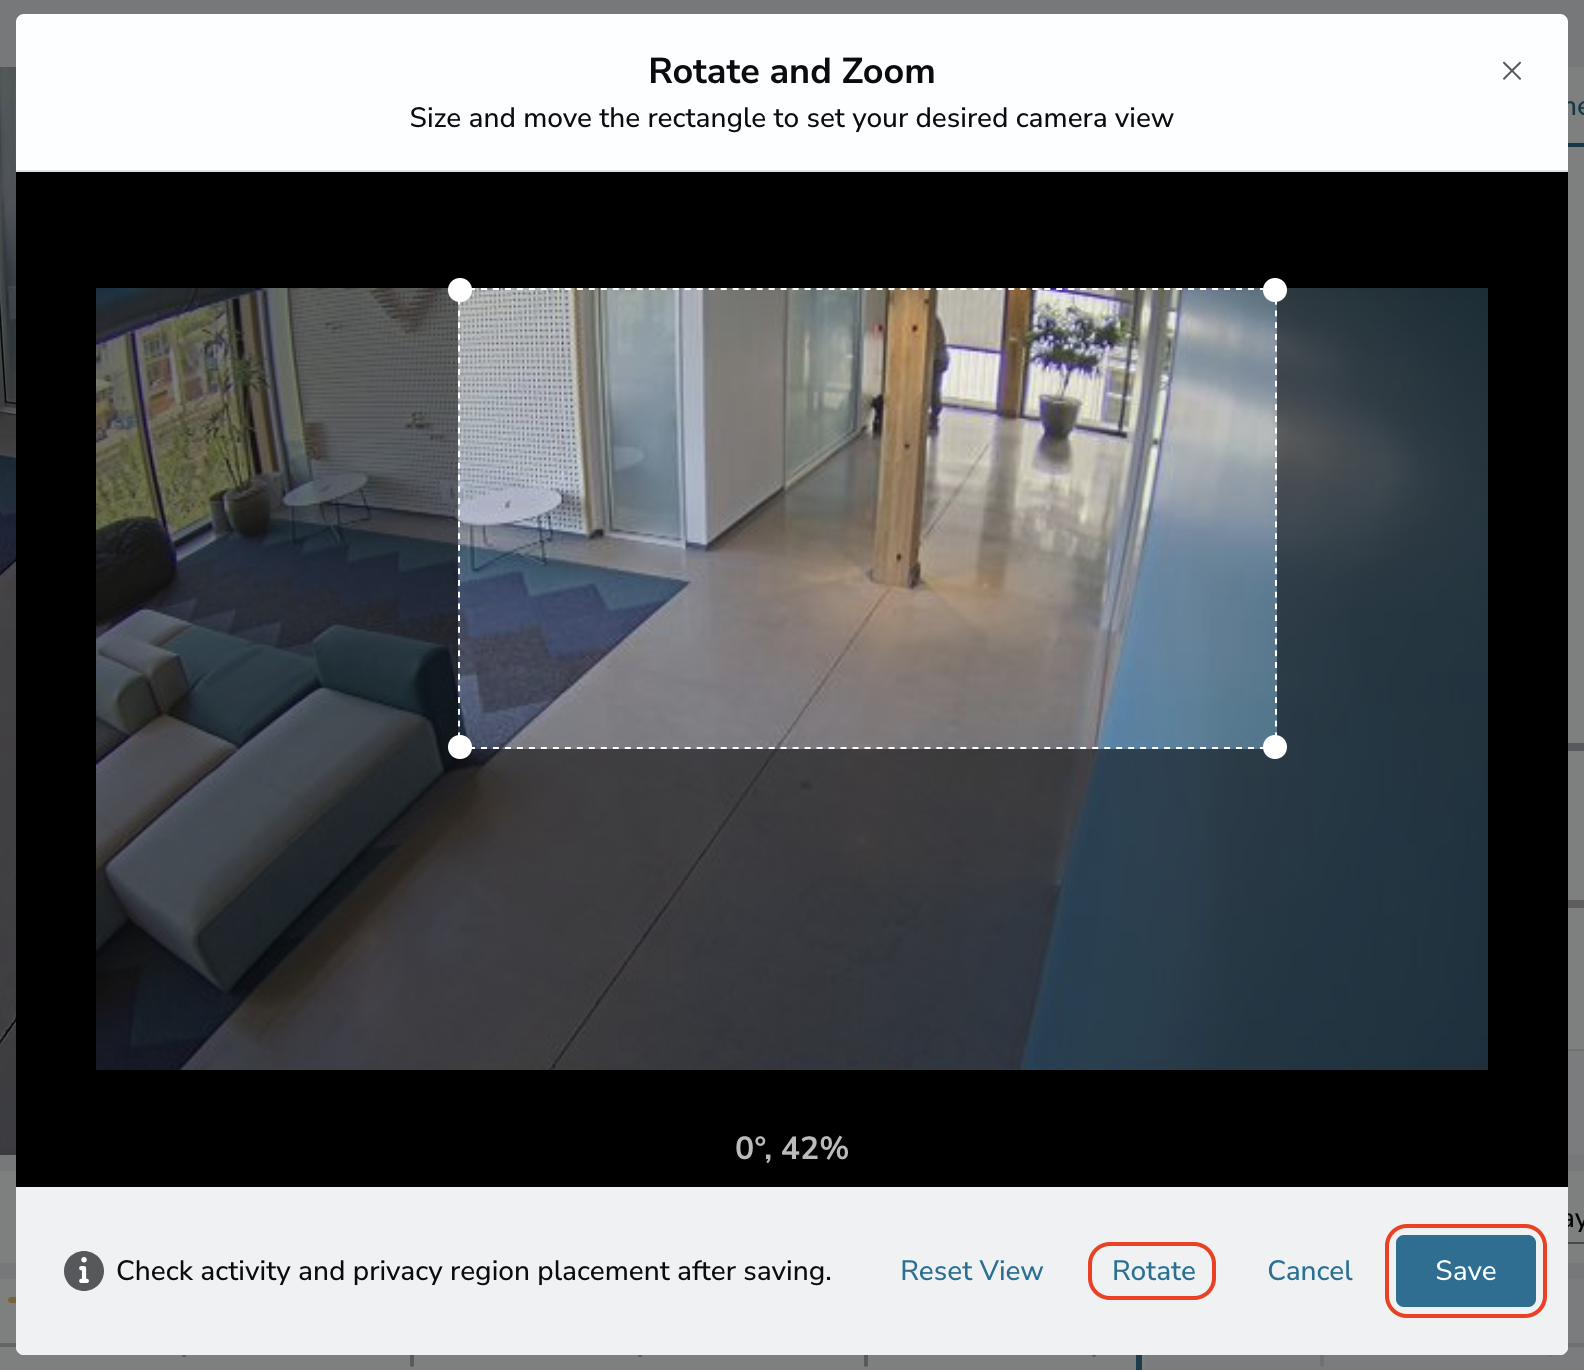This screenshot has height=1370, width=1584.
Task: Click the bottom dashed edge of the rectangle
Action: (867, 747)
